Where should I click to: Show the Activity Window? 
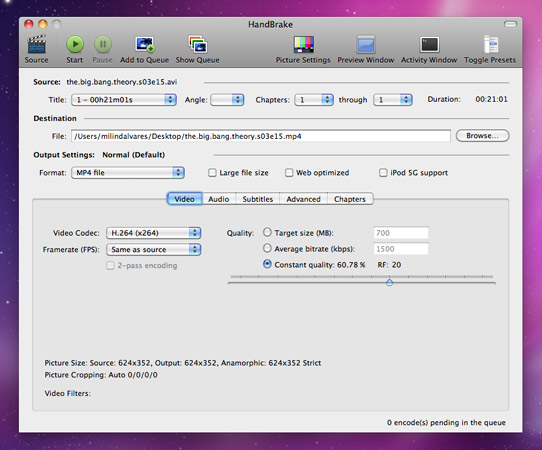tap(429, 45)
